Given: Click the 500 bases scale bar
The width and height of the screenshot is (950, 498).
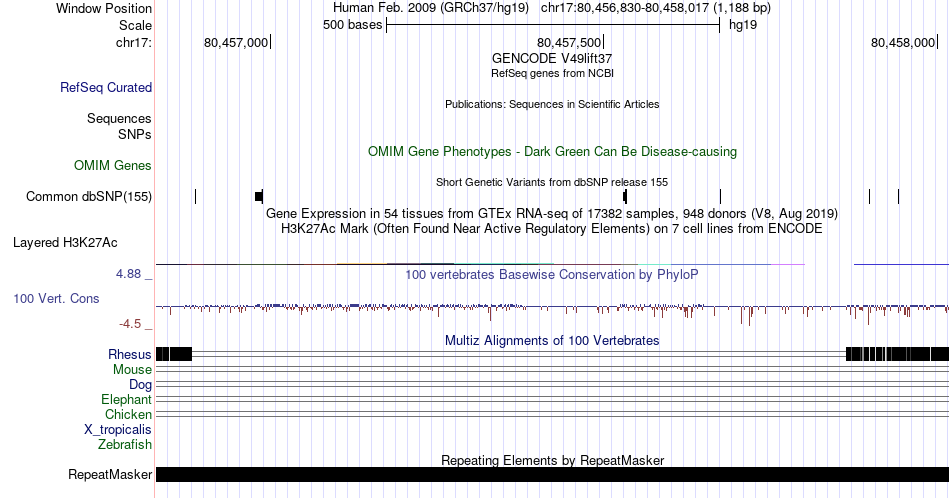Looking at the screenshot, I should 553,25.
